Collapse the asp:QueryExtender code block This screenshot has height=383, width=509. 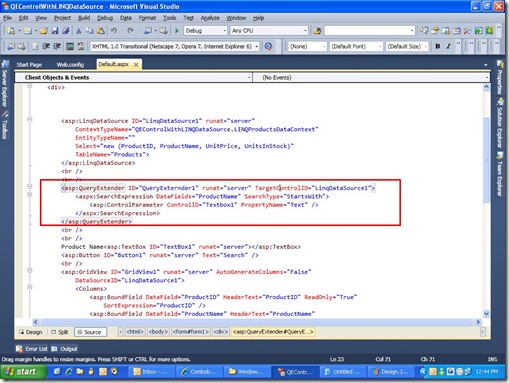[30, 186]
